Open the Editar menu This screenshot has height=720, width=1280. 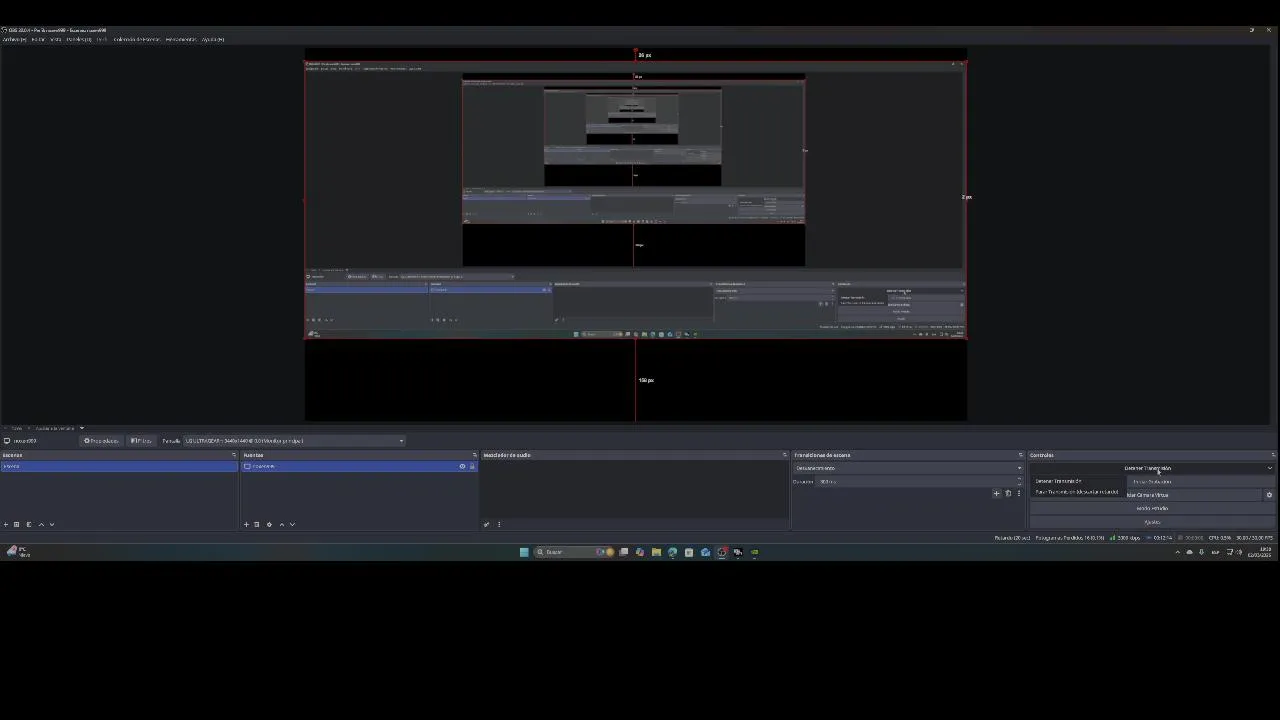(38, 40)
